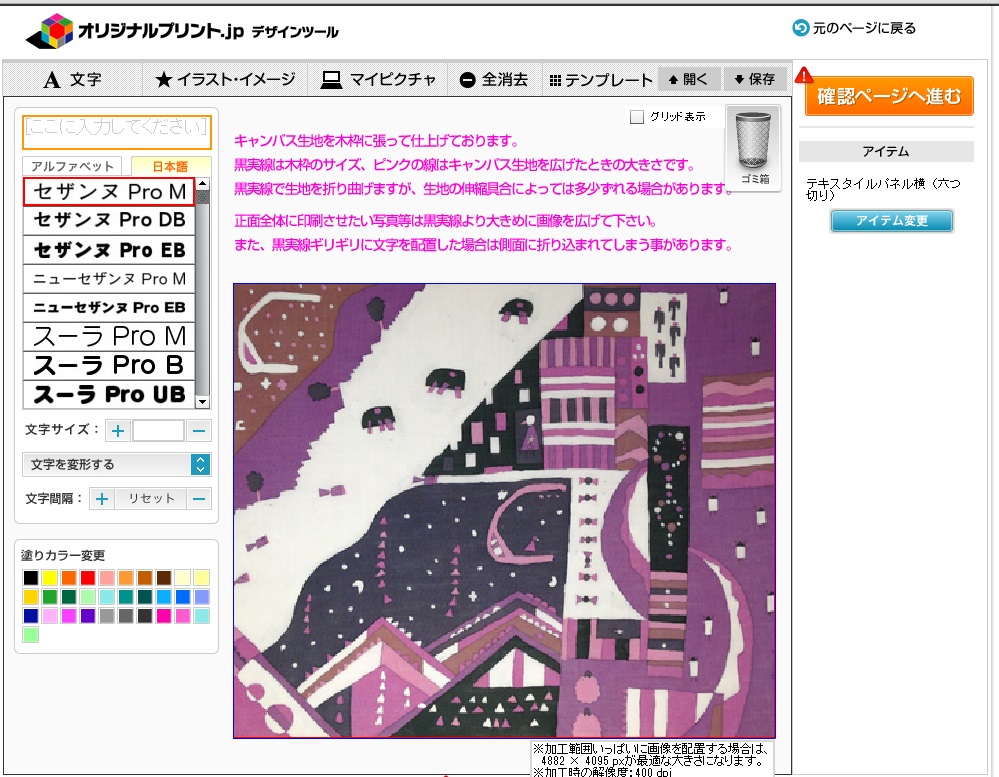Pick the dark brown color swatch
Image resolution: width=999 pixels, height=777 pixels.
click(164, 578)
